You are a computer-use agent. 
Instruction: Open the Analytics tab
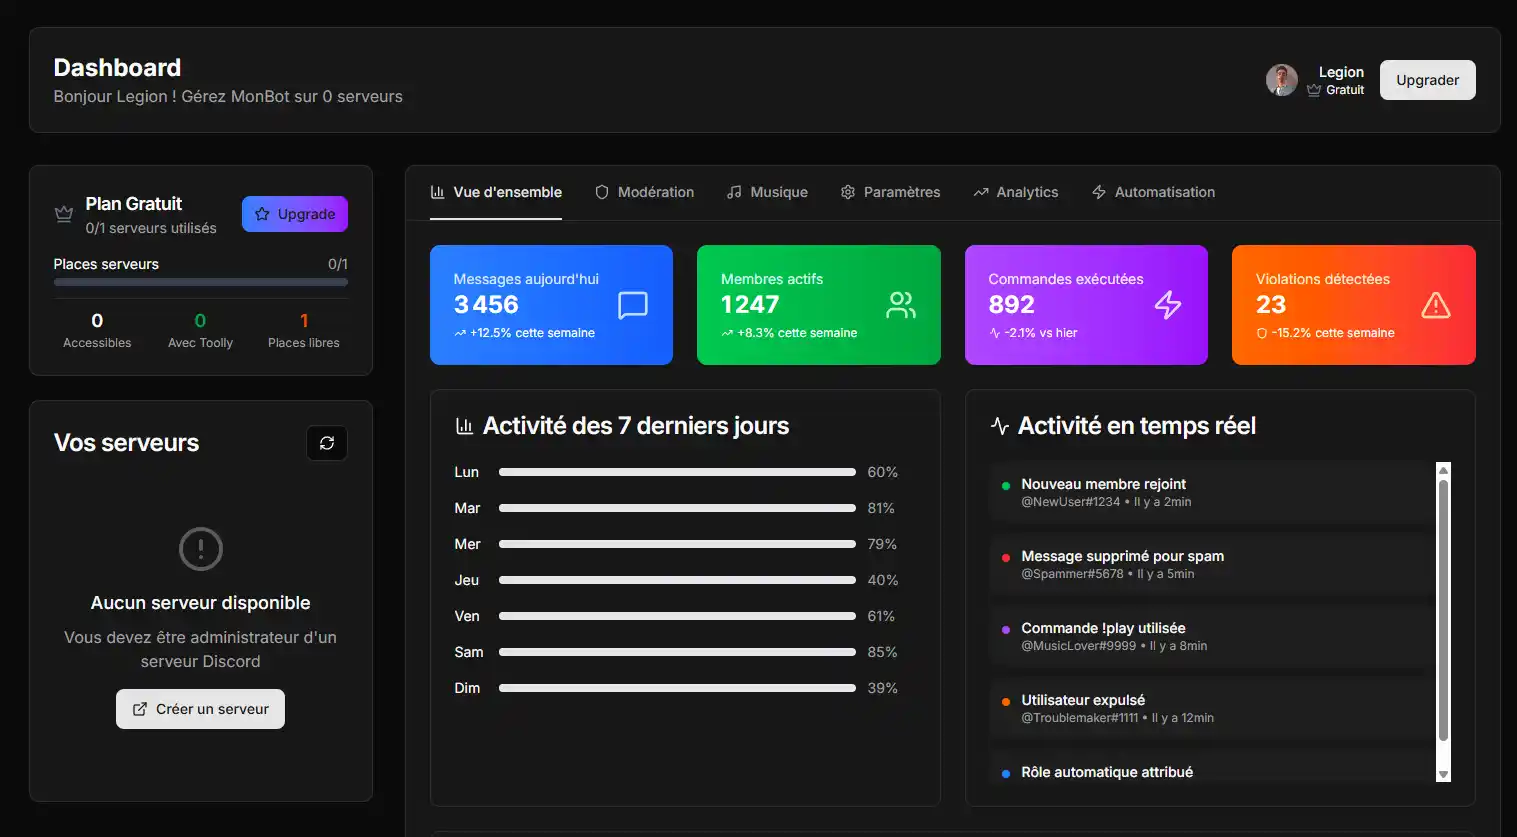(1015, 192)
